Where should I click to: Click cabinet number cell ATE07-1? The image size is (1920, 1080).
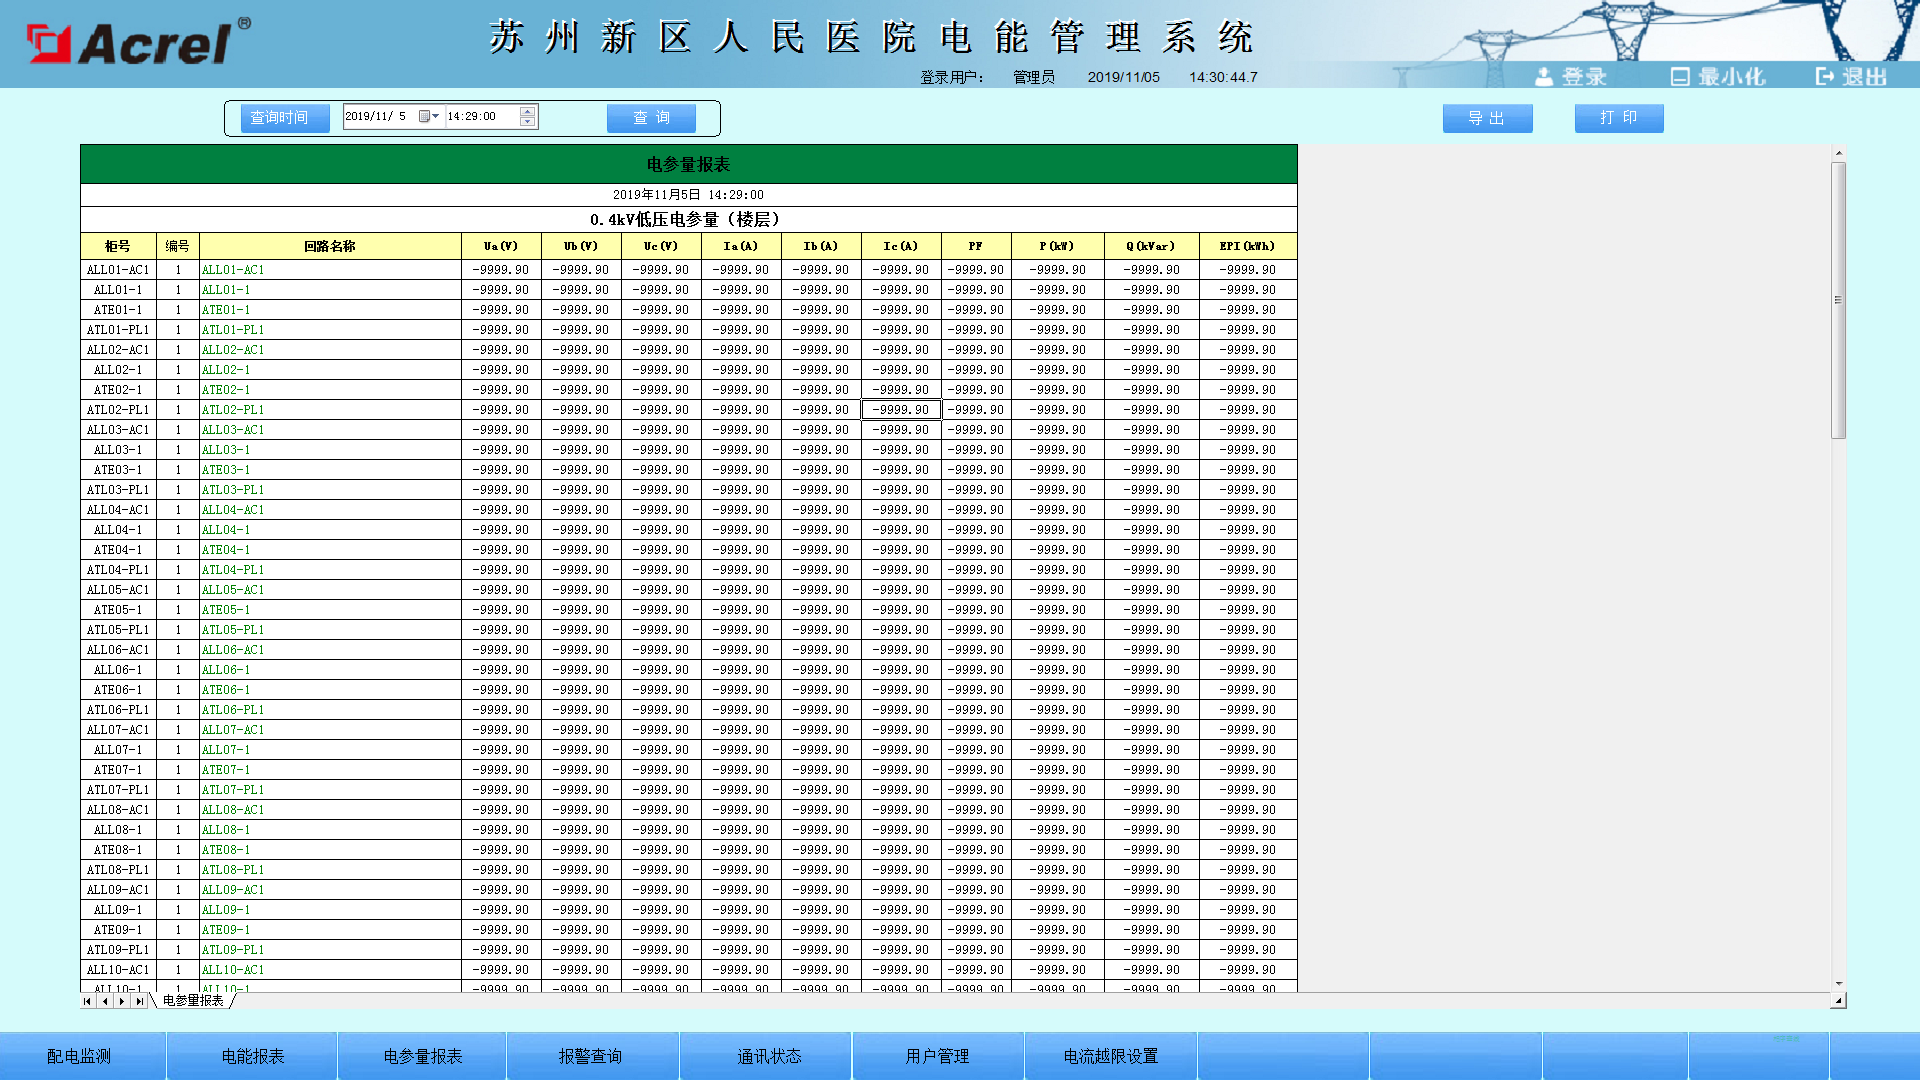tap(118, 770)
